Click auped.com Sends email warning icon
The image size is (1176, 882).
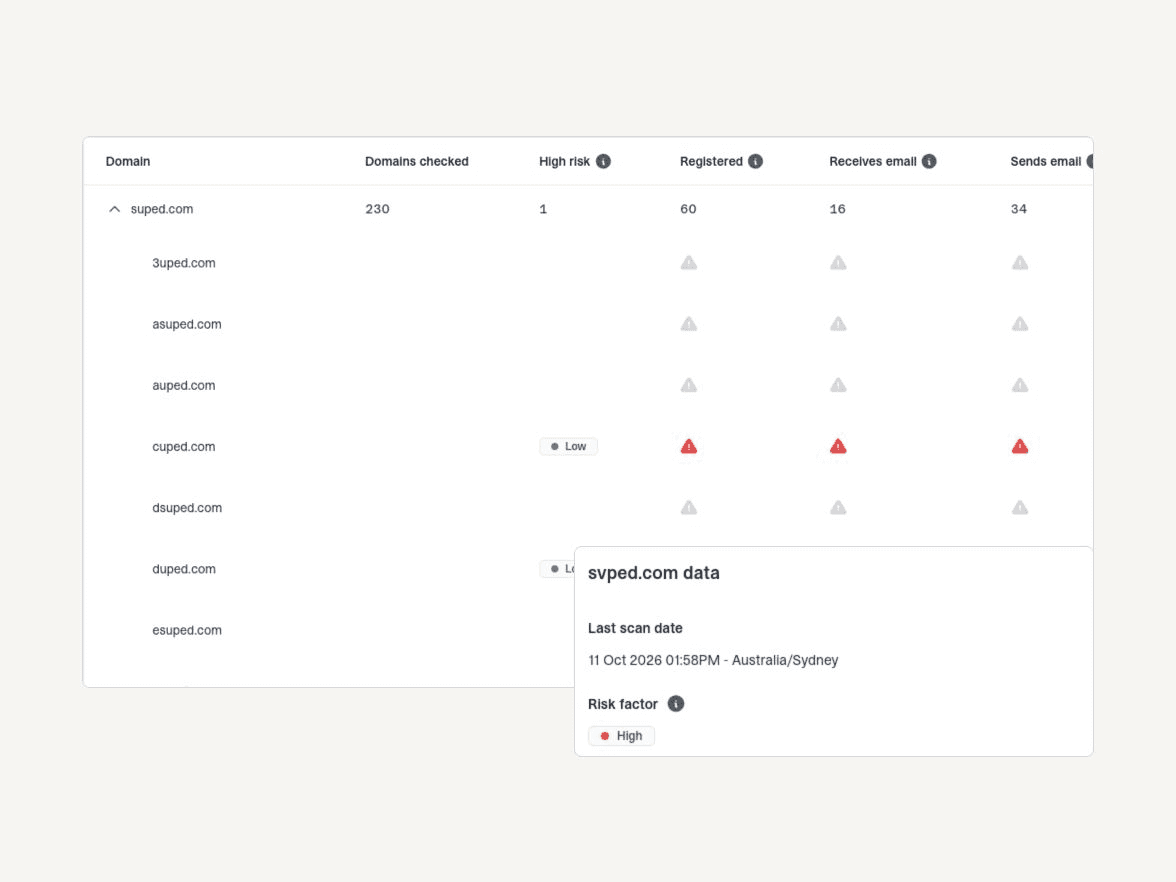click(1019, 386)
